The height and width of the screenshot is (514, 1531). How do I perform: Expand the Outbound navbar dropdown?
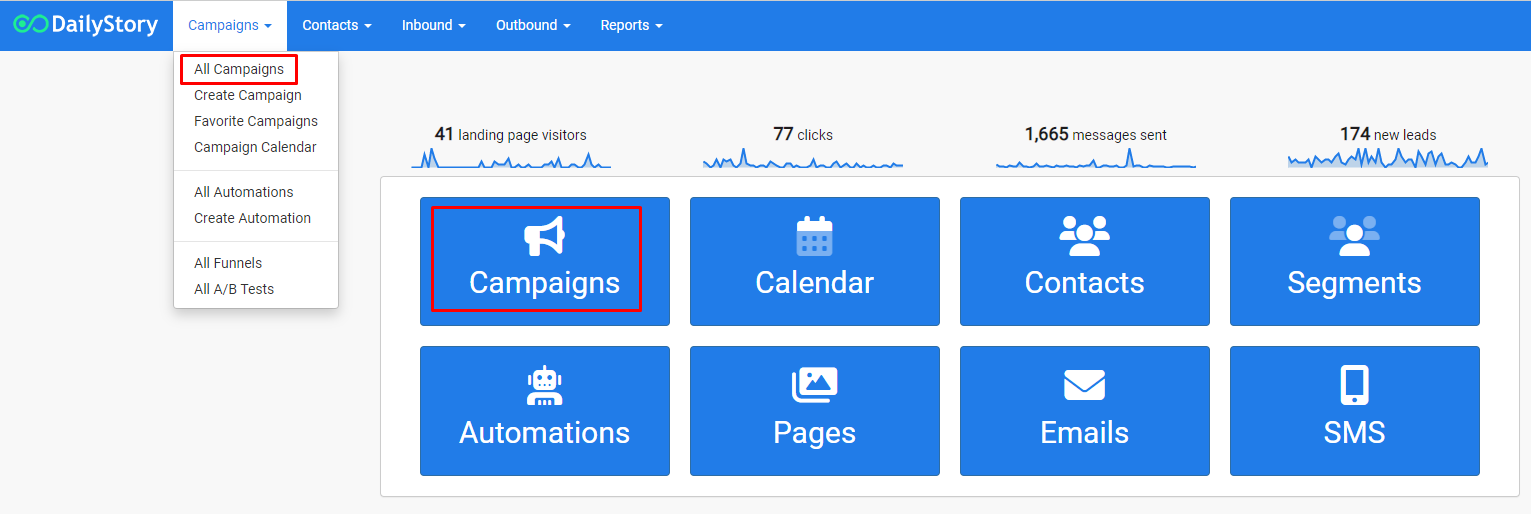coord(533,25)
